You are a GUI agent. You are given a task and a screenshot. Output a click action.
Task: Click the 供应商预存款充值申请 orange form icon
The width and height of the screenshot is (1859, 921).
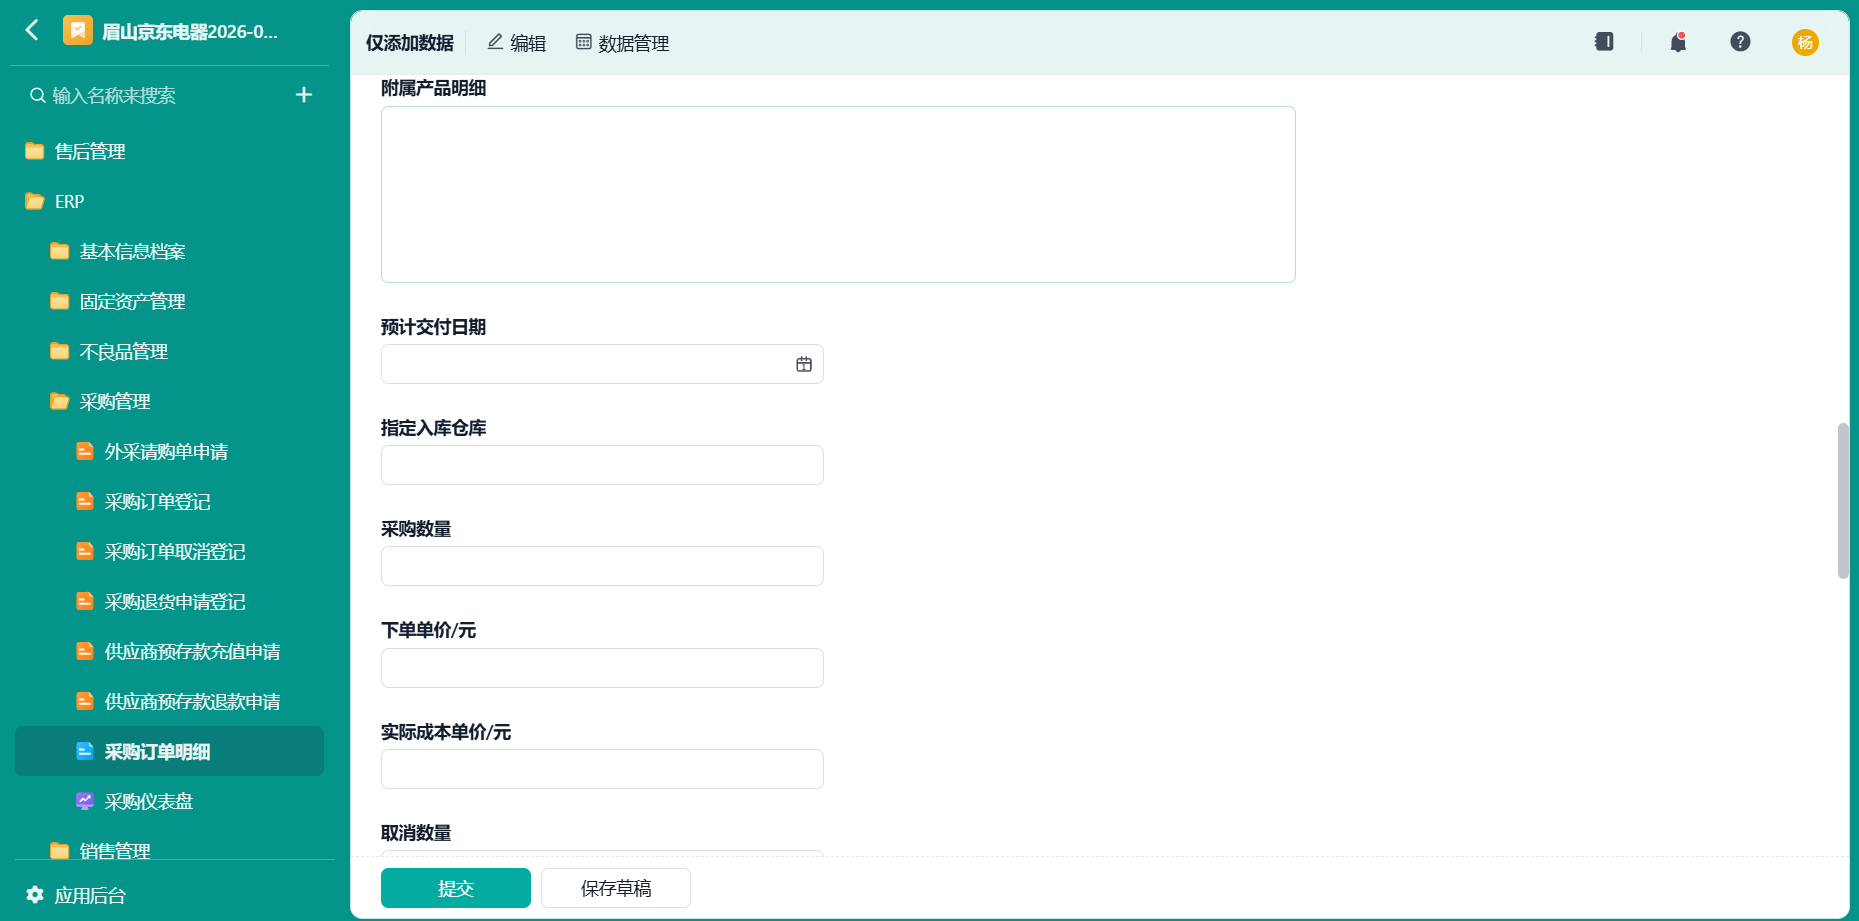[85, 651]
